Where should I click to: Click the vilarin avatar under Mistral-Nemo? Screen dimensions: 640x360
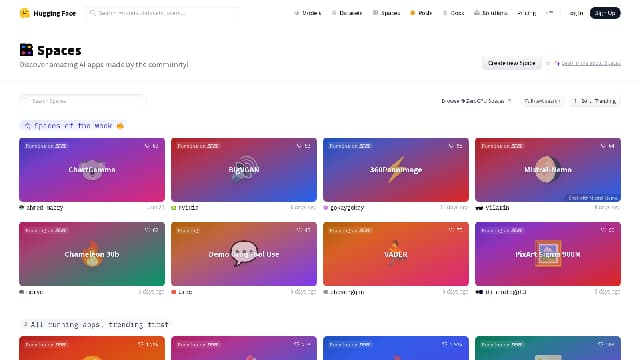click(479, 208)
